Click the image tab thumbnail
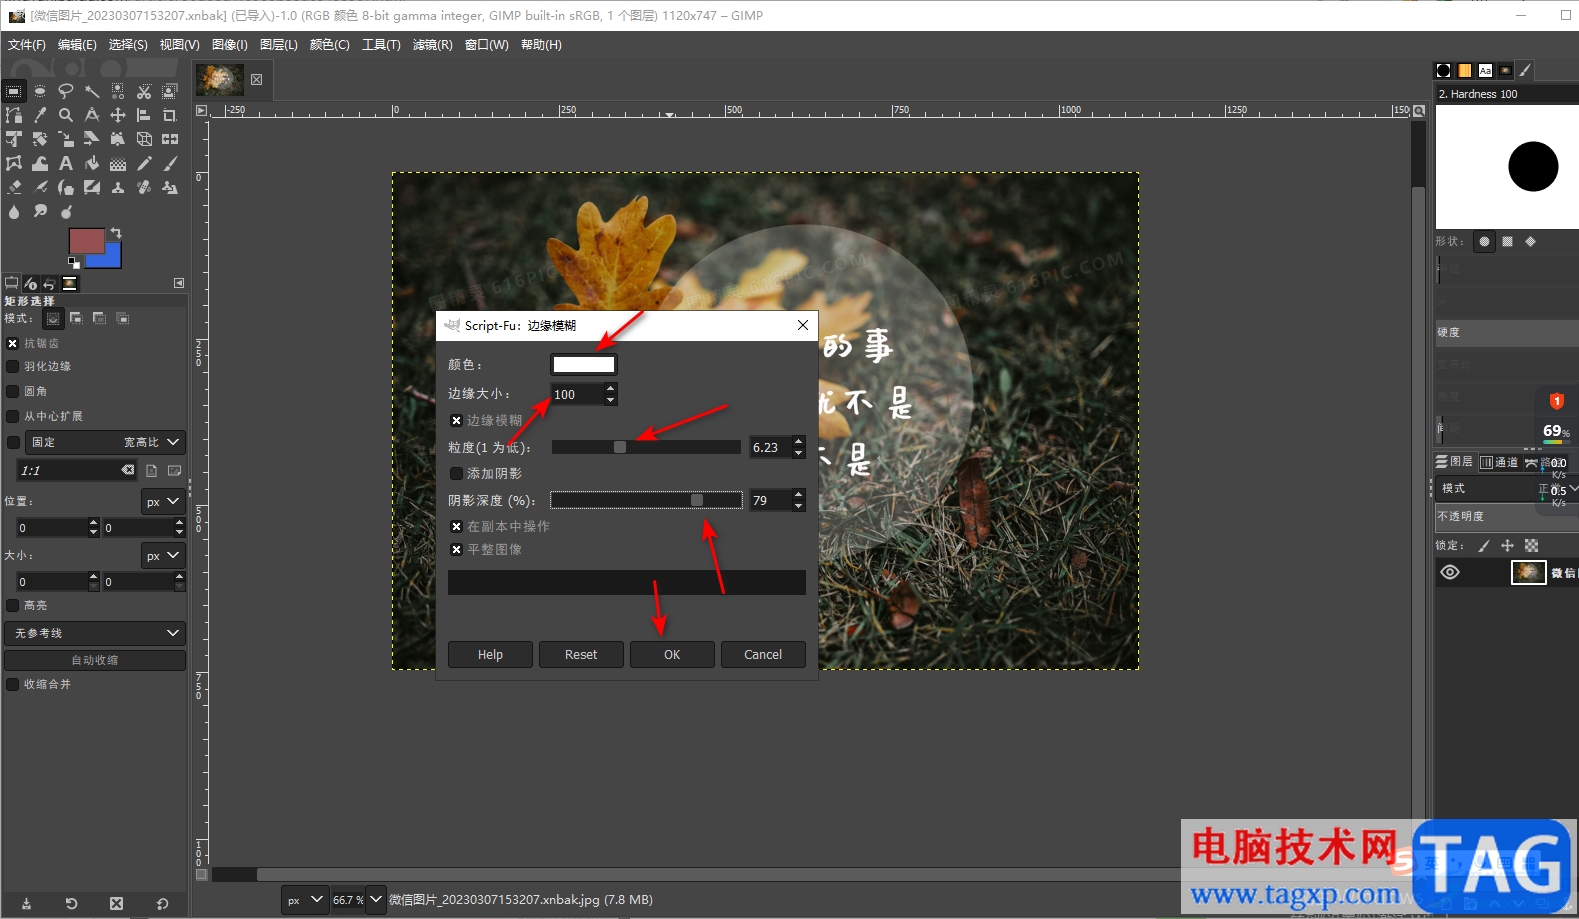The height and width of the screenshot is (919, 1579). (x=220, y=80)
